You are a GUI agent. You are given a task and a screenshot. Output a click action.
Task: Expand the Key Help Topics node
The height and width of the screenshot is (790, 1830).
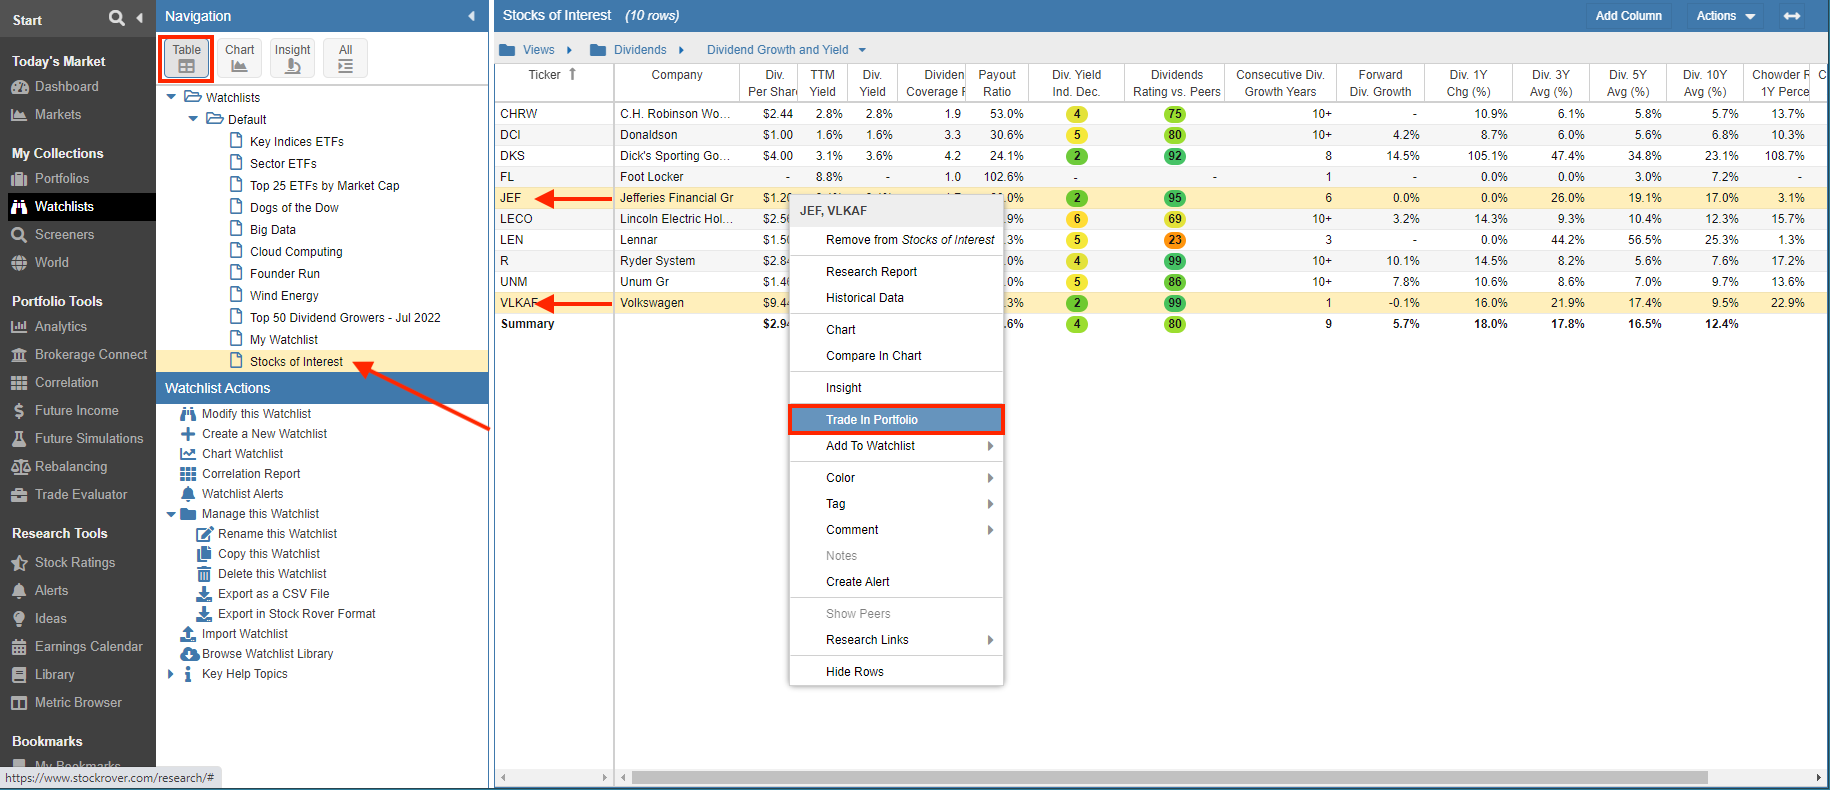tap(171, 674)
